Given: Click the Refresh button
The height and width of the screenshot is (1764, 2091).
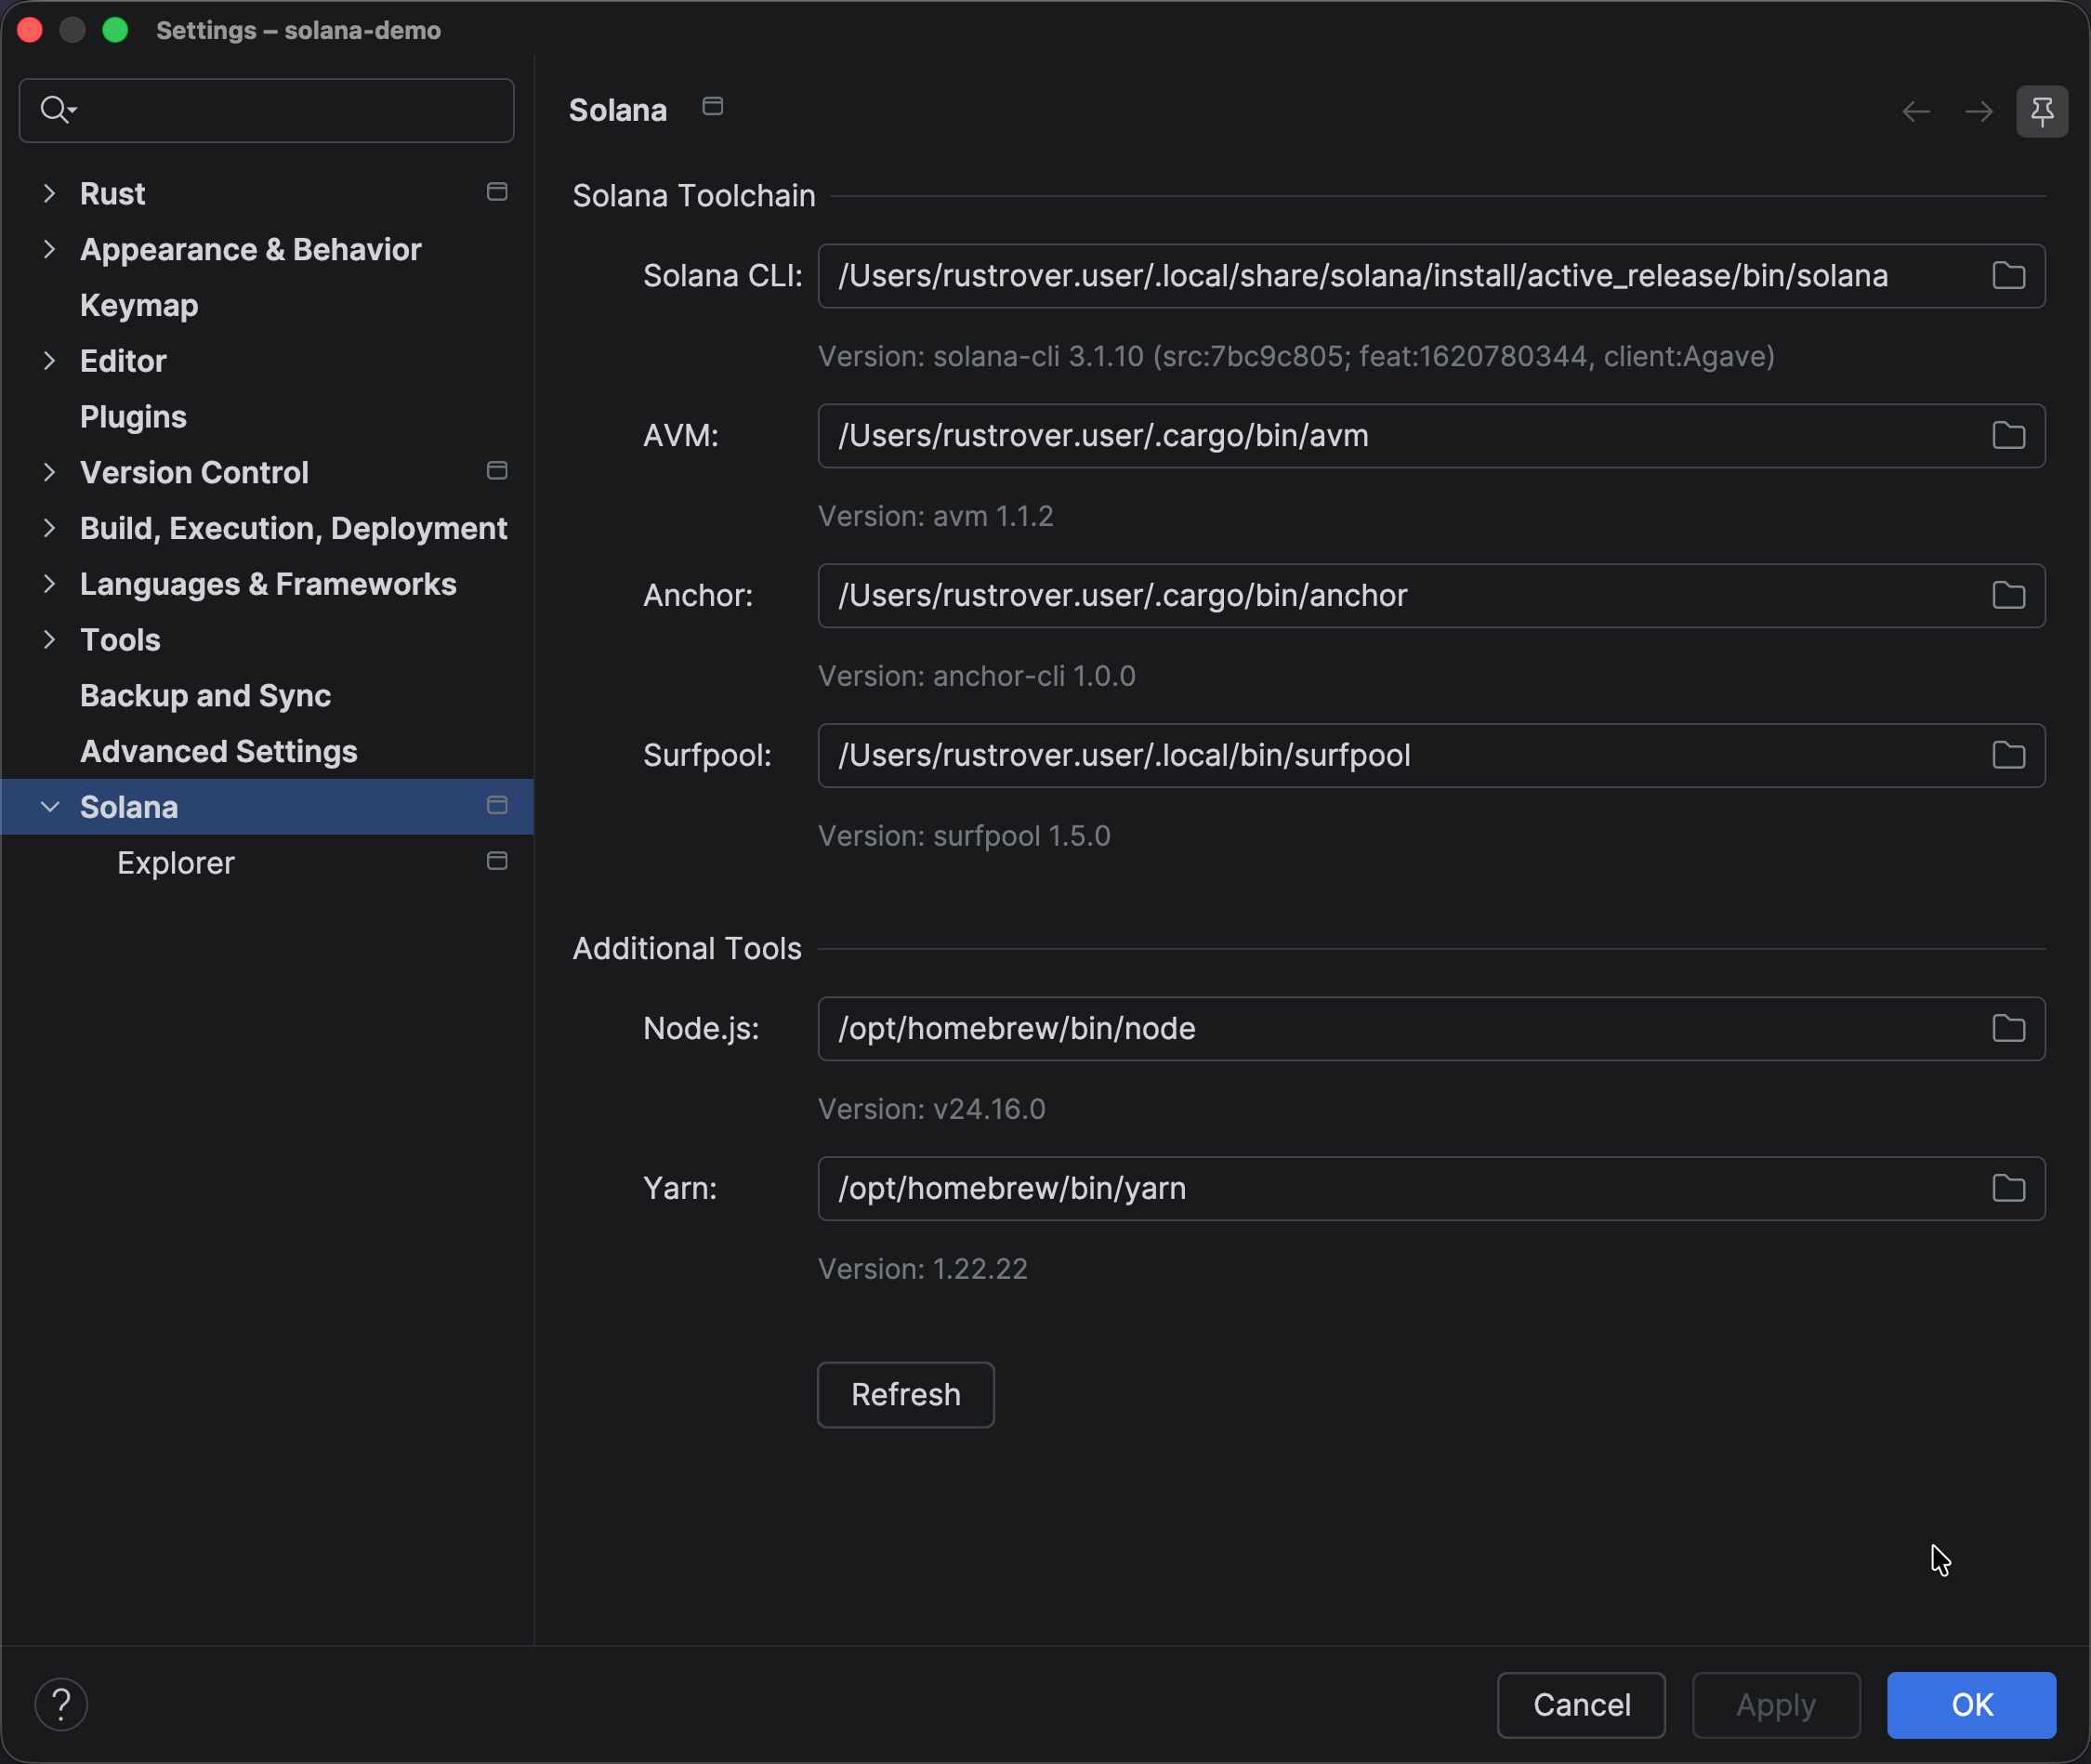Looking at the screenshot, I should coord(906,1395).
